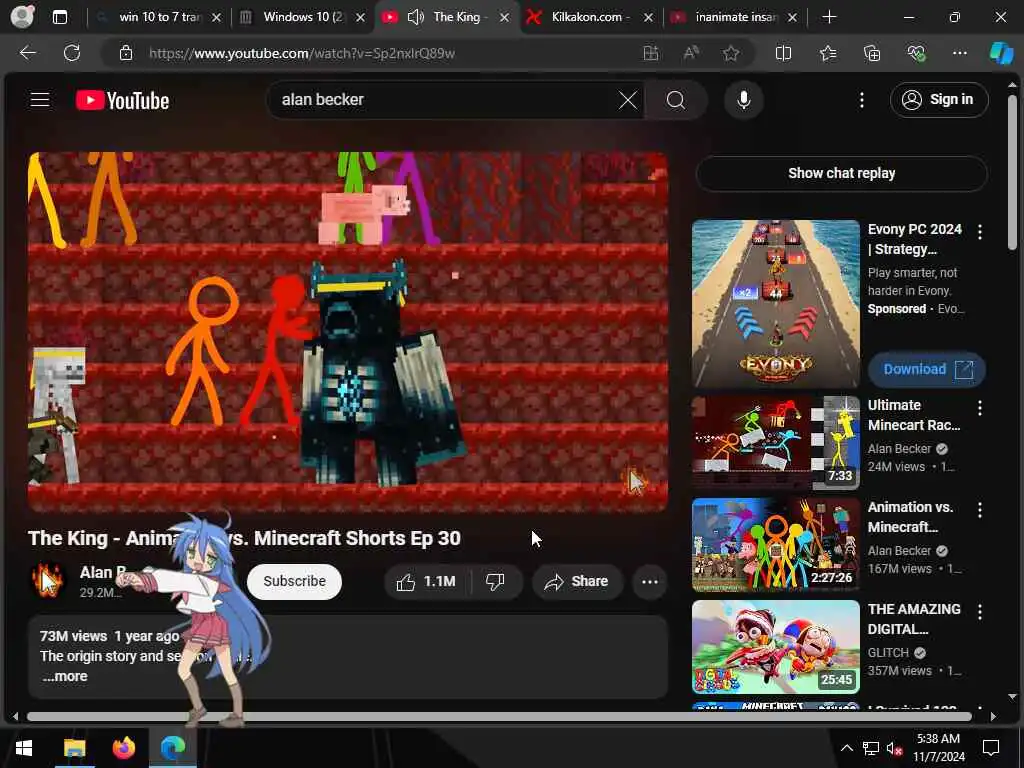Screen dimensions: 1024x768
Task: Switch to Kilkakon.com tab
Action: 591,17
